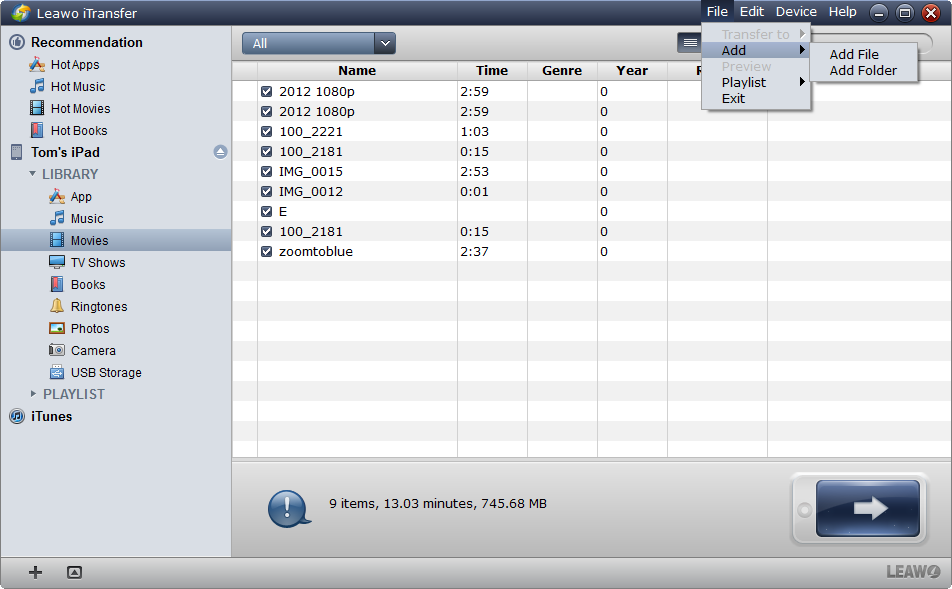
Task: Select the Recommendation heading
Action: (x=87, y=43)
